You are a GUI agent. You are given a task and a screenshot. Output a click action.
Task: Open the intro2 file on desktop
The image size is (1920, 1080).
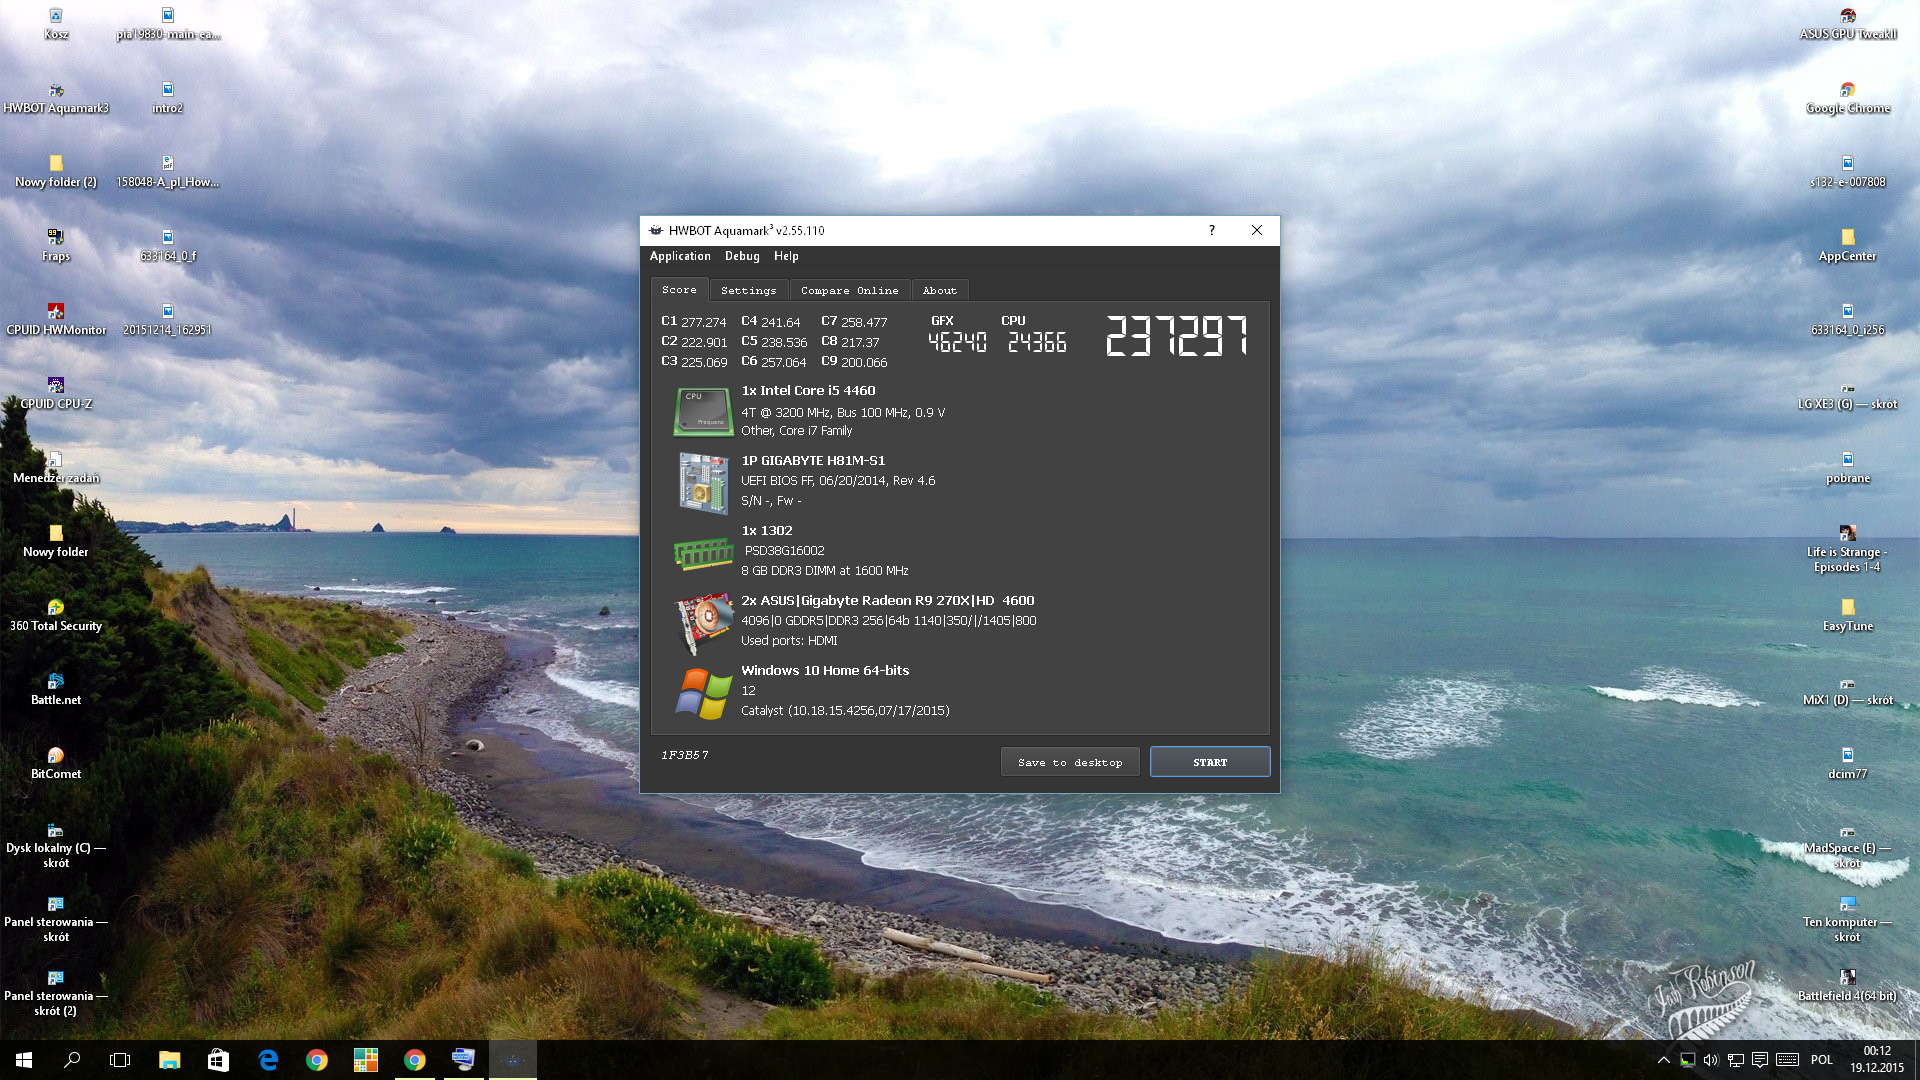click(x=167, y=98)
